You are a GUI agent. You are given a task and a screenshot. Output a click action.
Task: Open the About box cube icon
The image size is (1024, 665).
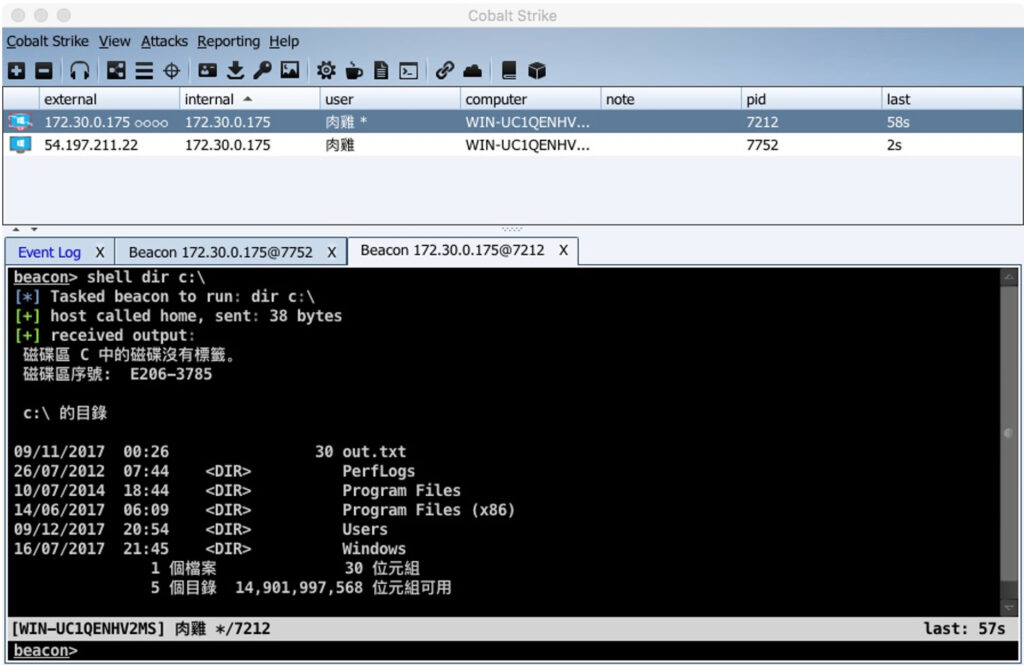(535, 70)
